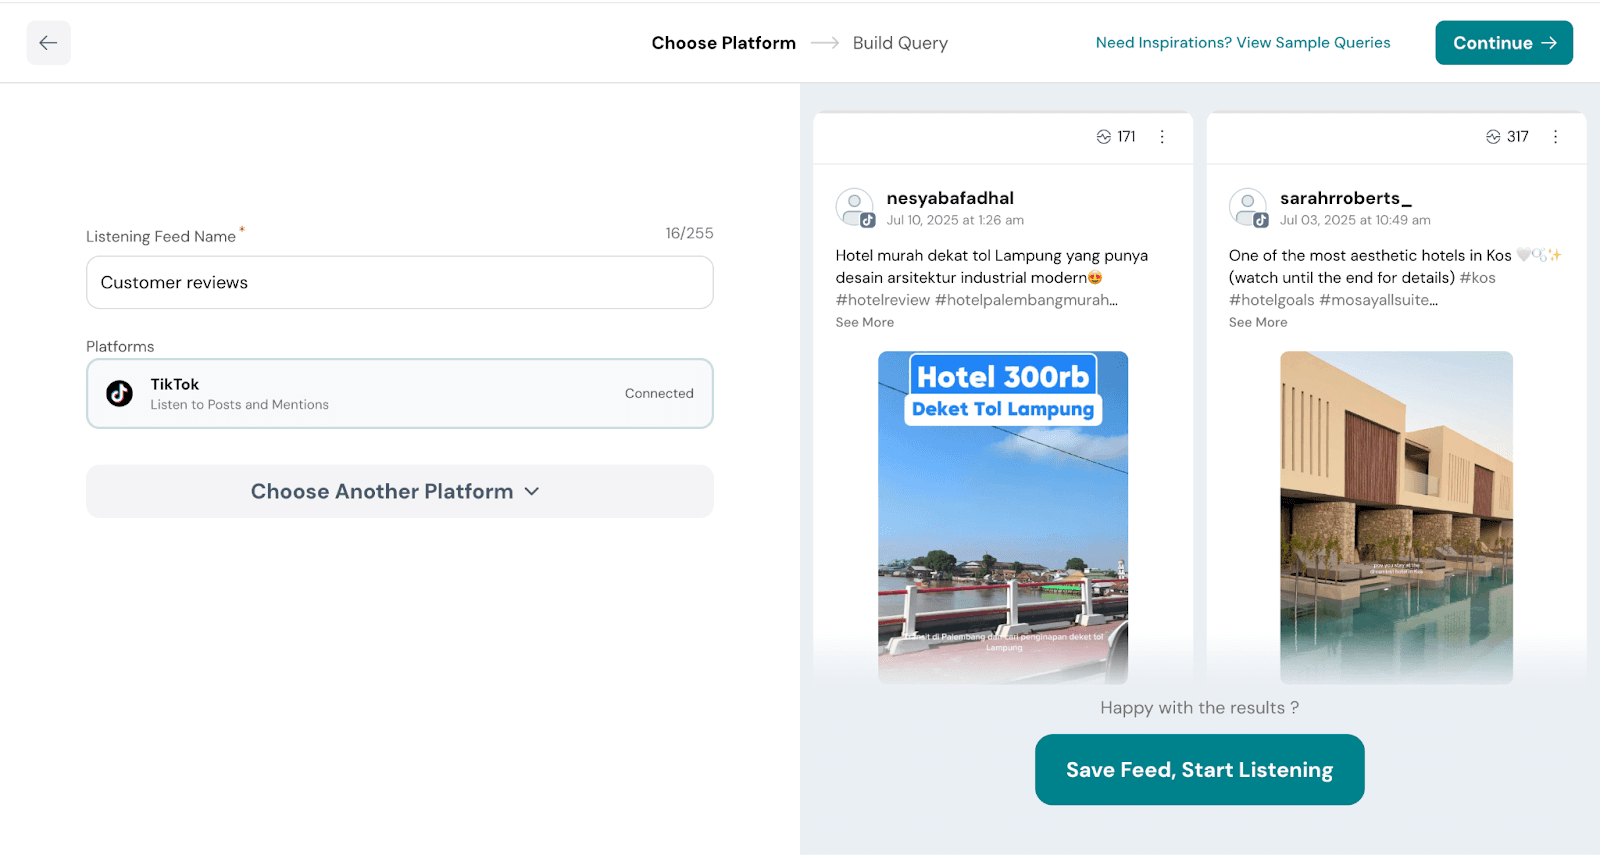The image size is (1600, 855).
Task: Open three-dot menu on nesyabafadhal post
Action: point(1162,137)
